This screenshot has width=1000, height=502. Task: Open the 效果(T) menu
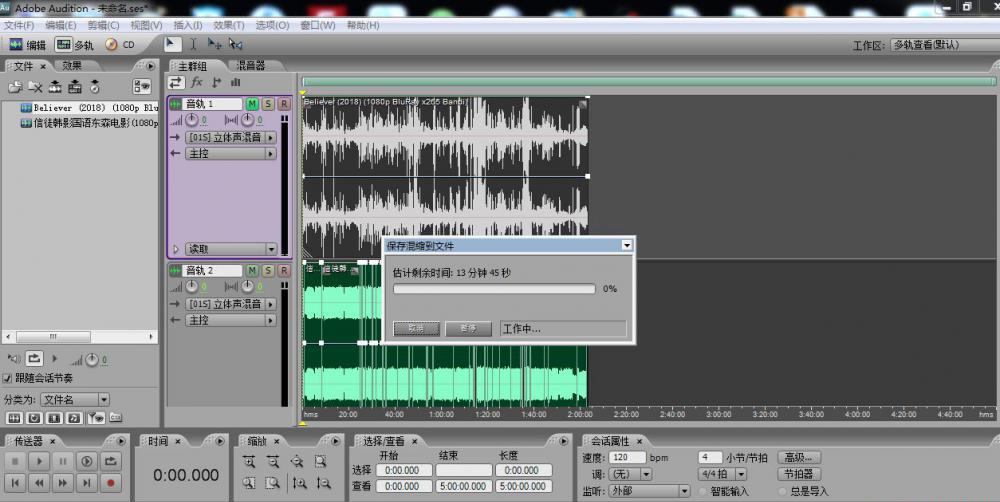[229, 26]
